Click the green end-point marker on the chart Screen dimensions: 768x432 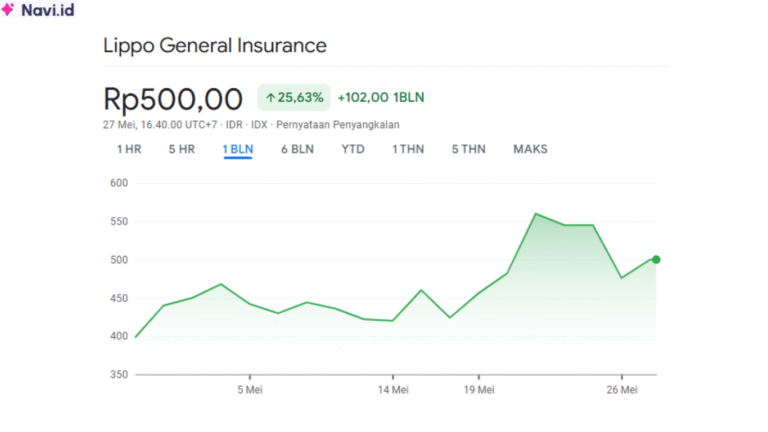[x=656, y=260]
